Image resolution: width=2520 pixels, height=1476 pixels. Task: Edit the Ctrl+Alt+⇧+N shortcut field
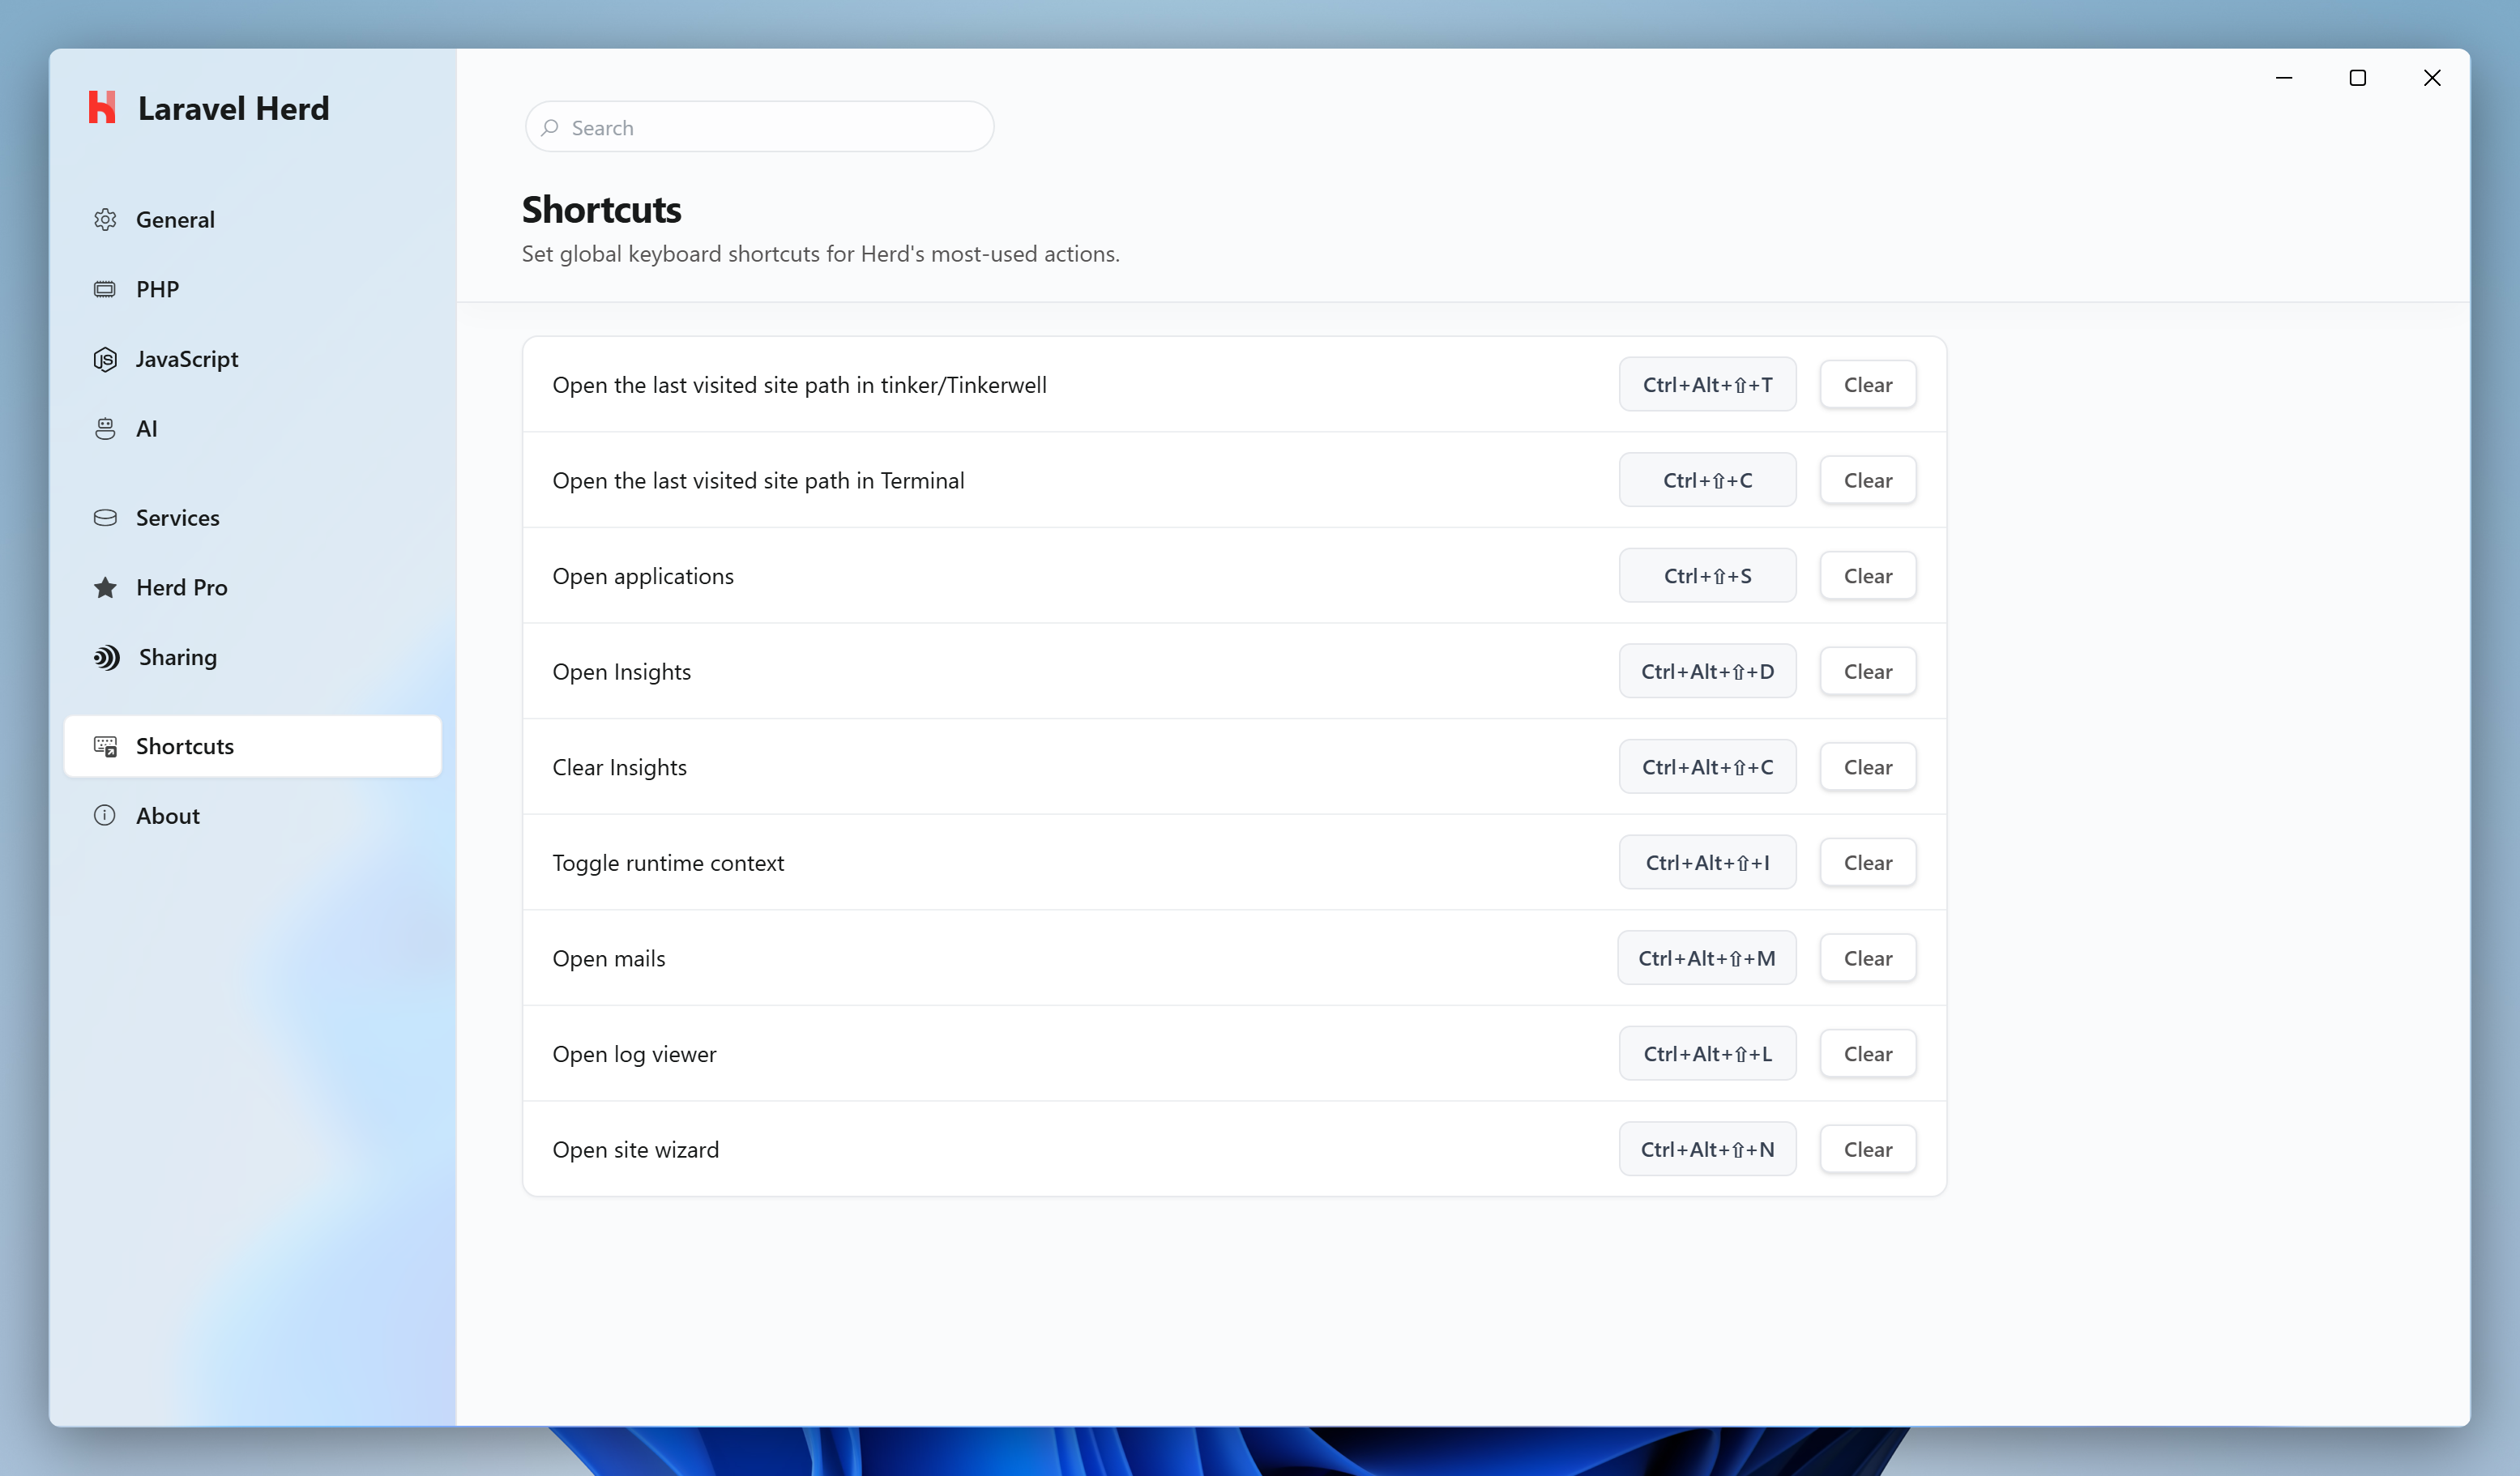(x=1707, y=1150)
